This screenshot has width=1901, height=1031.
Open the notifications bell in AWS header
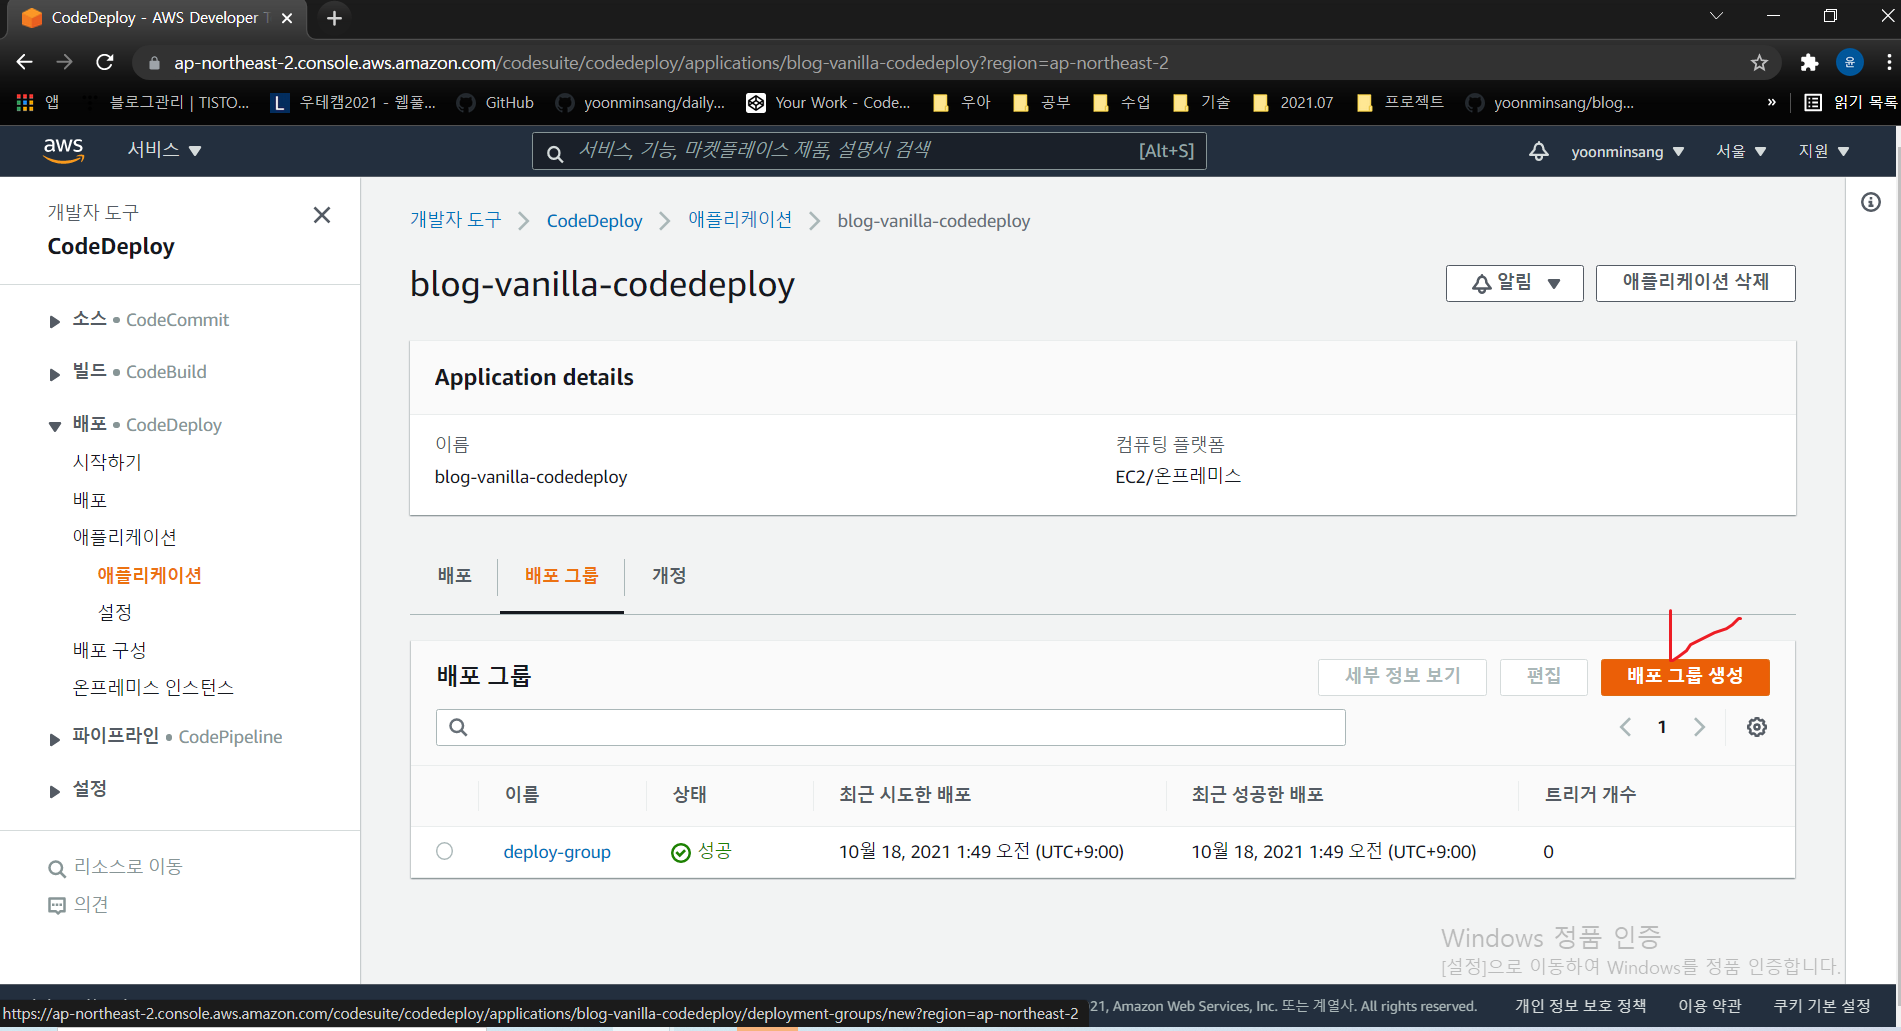1539,151
